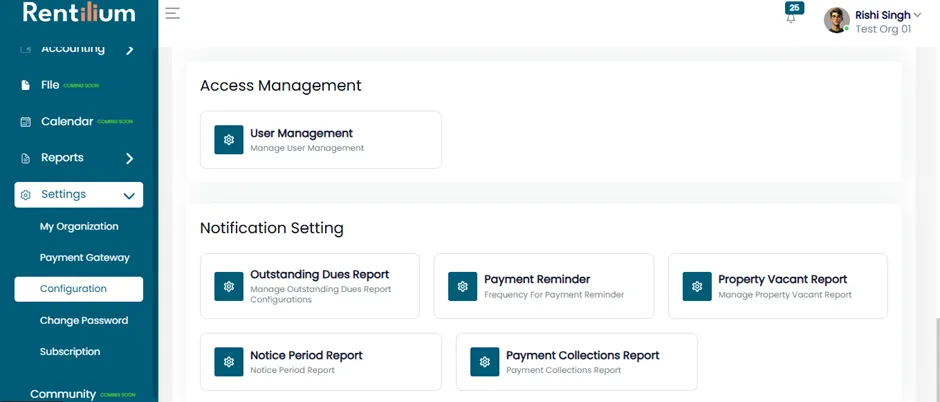
Task: Open the Subscription page
Action: point(70,352)
